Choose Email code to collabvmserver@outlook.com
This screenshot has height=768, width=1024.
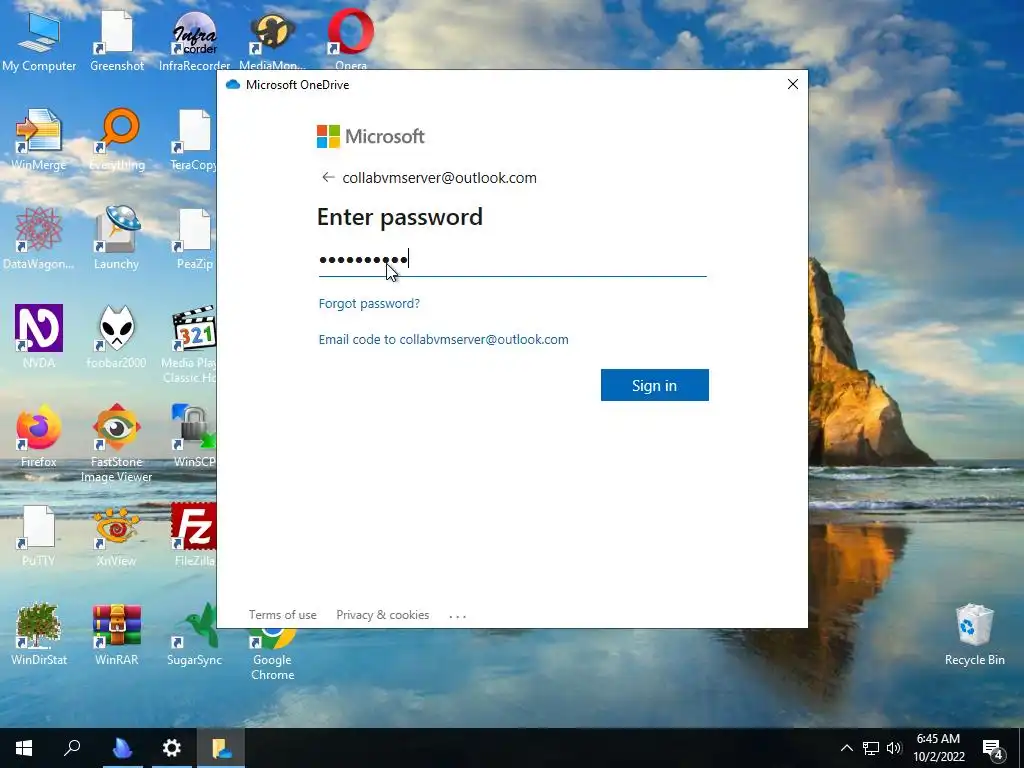point(443,340)
